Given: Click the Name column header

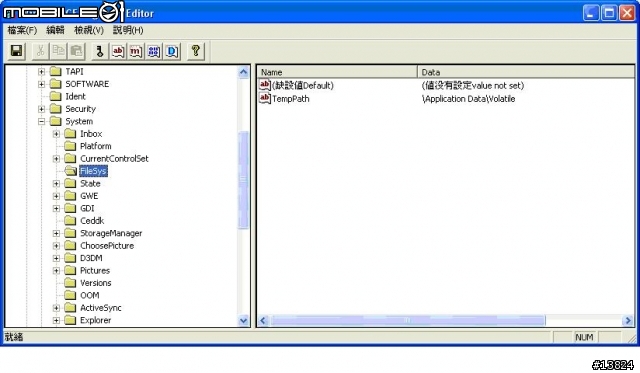Looking at the screenshot, I should (337, 72).
